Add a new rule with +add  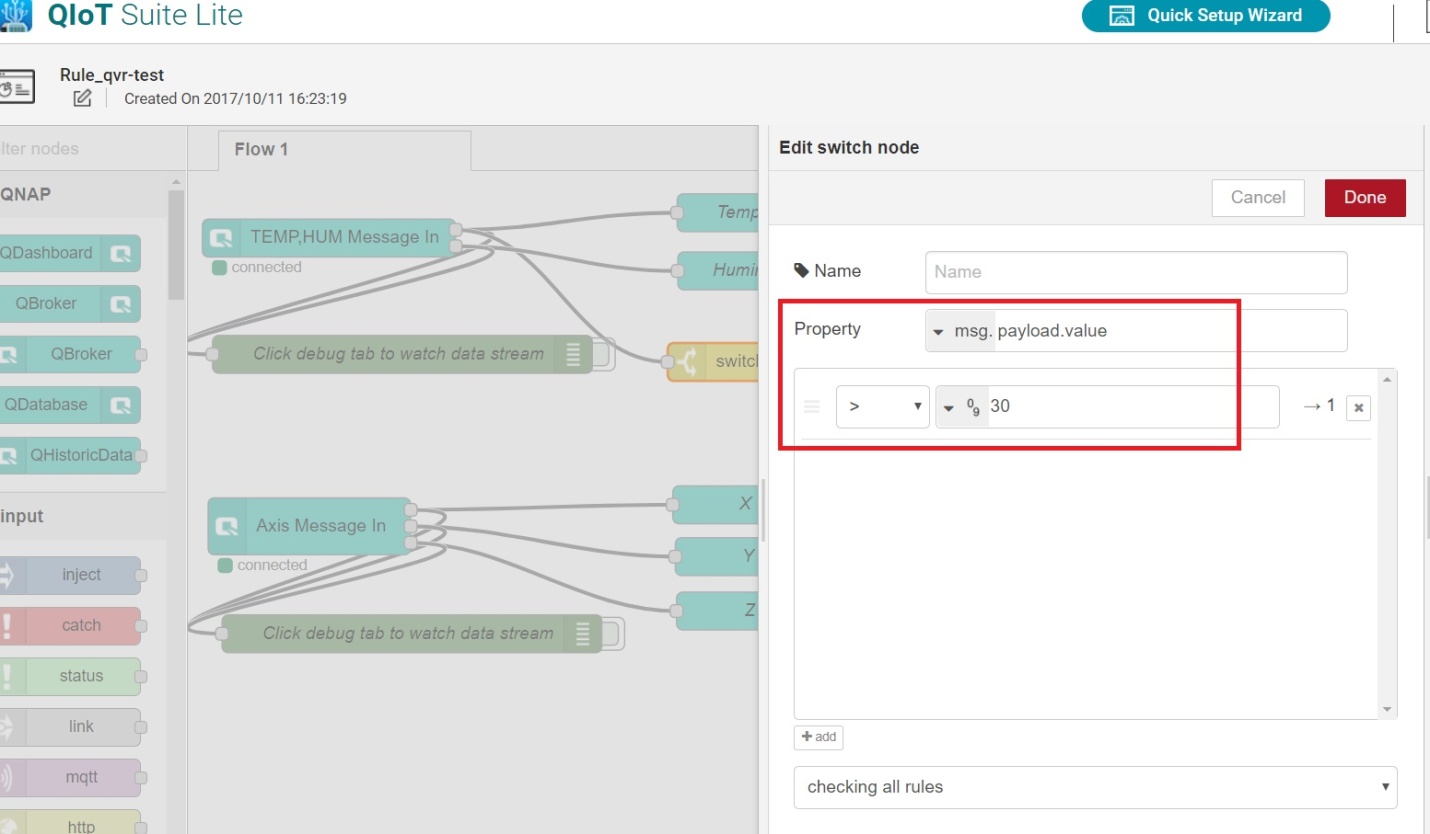tap(819, 737)
